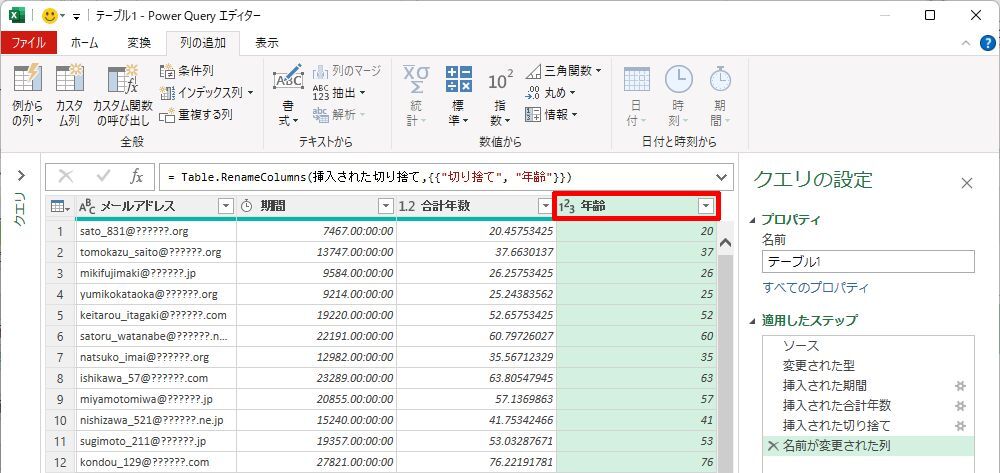Open the 標準 arithmetic operations icon
The height and width of the screenshot is (473, 1000).
[459, 80]
